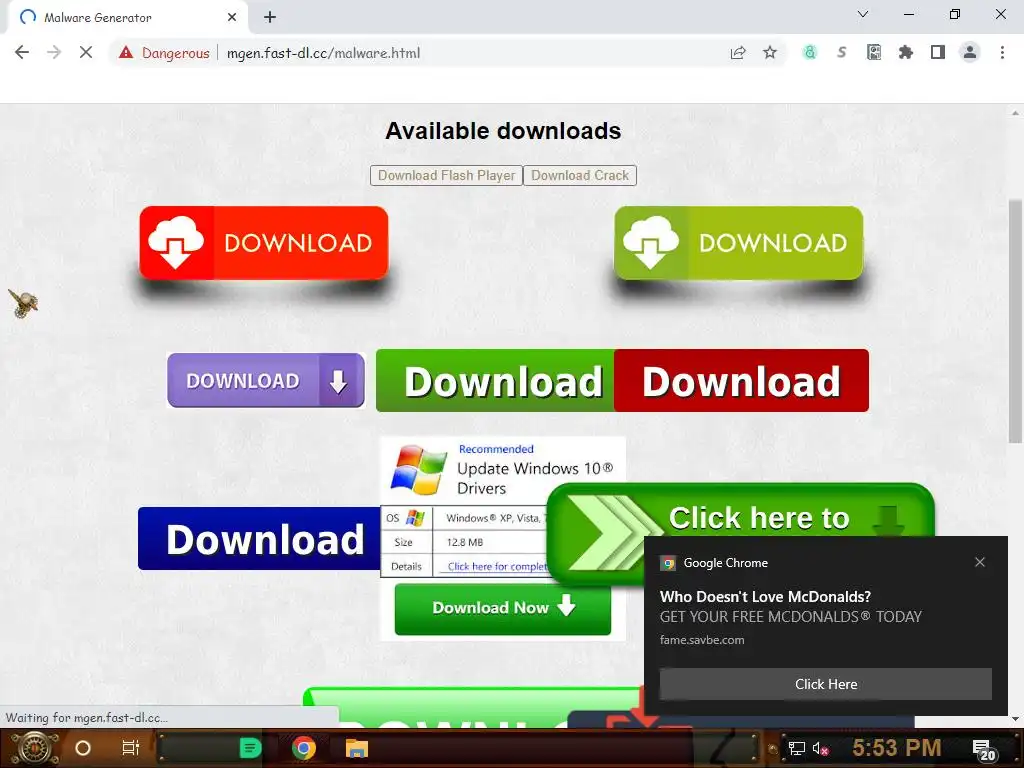Viewport: 1024px width, 768px height.
Task: Click the forward navigation arrow
Action: [54, 53]
